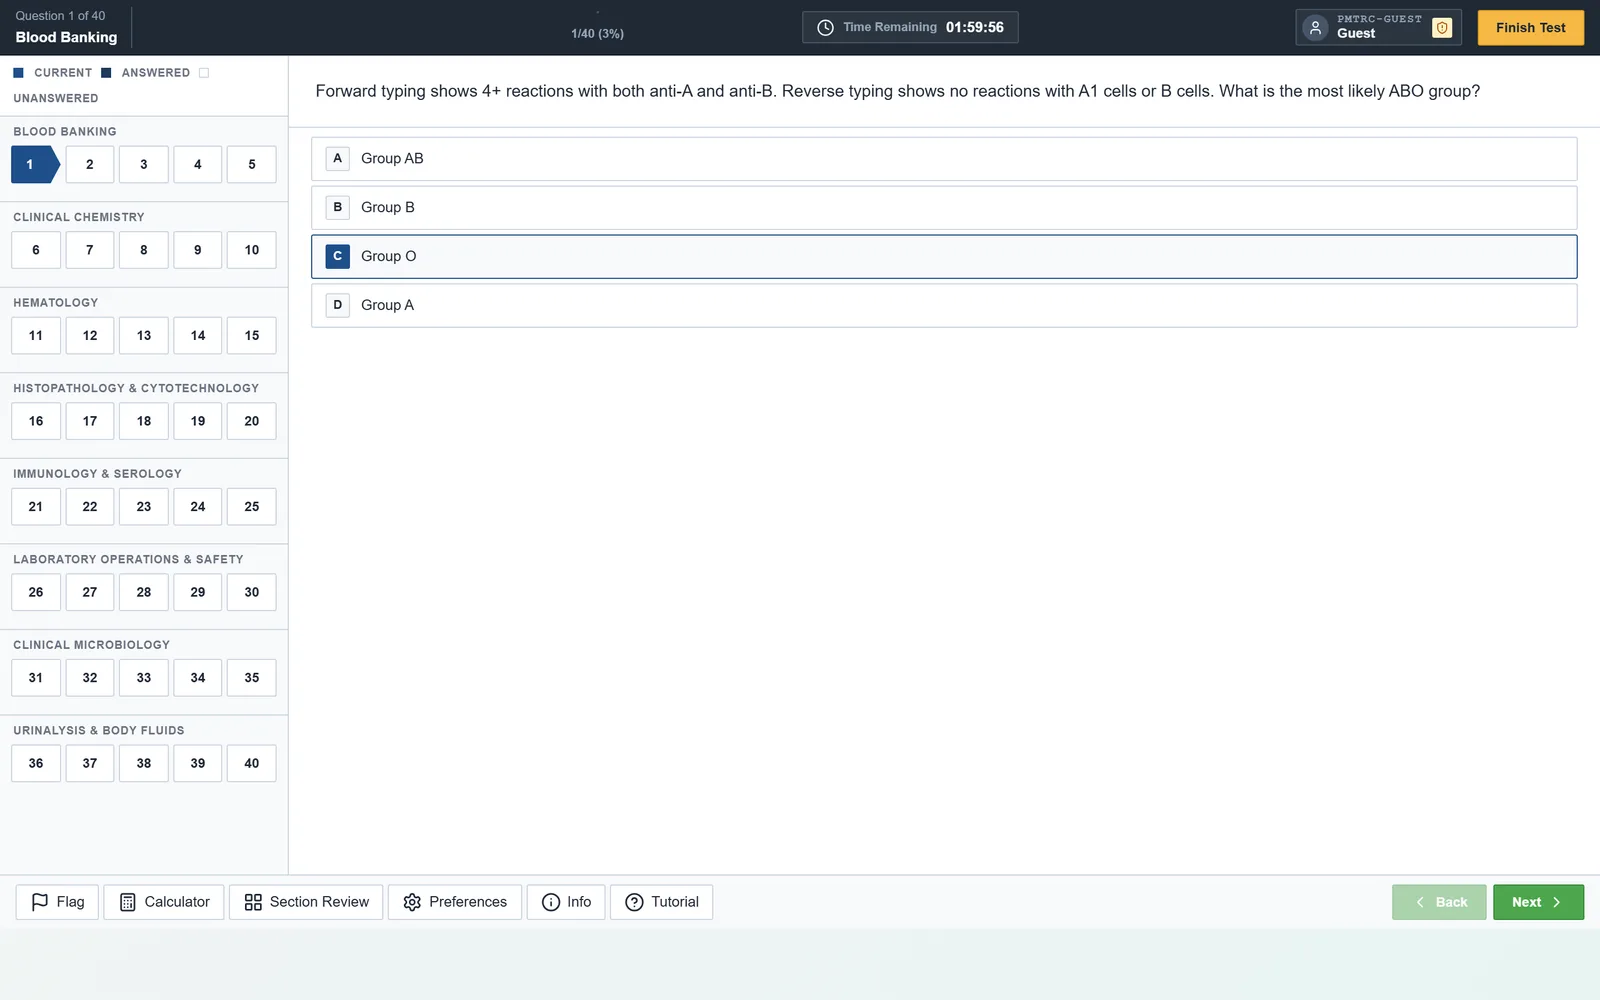Jump to question 6 in Clinical Chemistry
This screenshot has width=1600, height=1000.
pyautogui.click(x=36, y=250)
